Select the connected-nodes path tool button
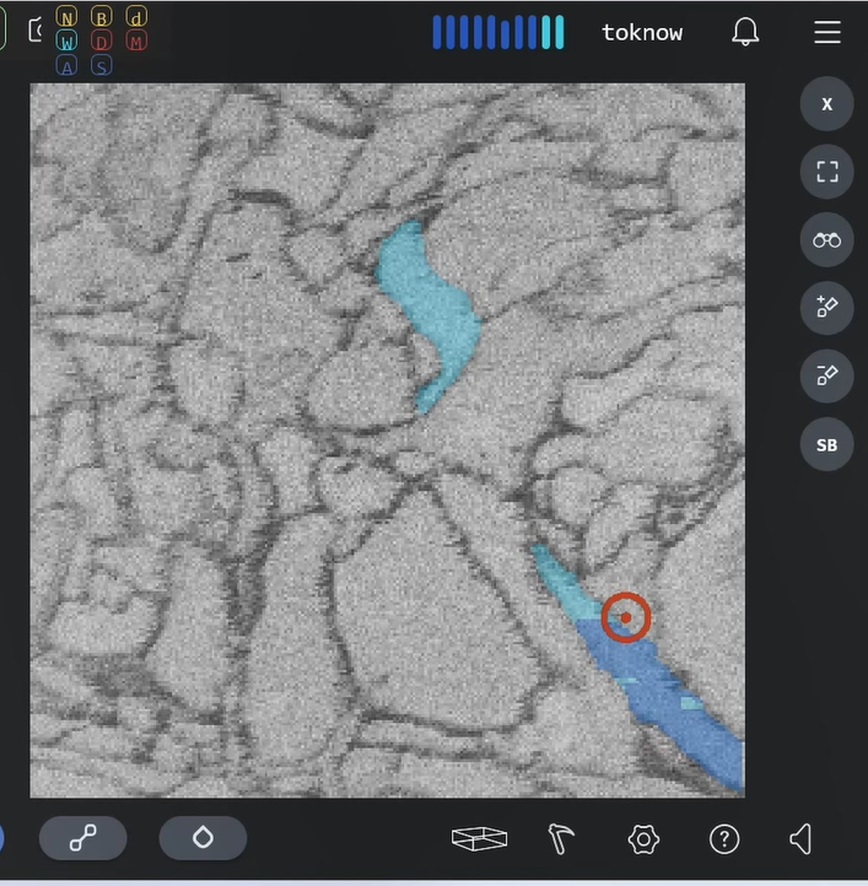The height and width of the screenshot is (886, 868). 83,838
